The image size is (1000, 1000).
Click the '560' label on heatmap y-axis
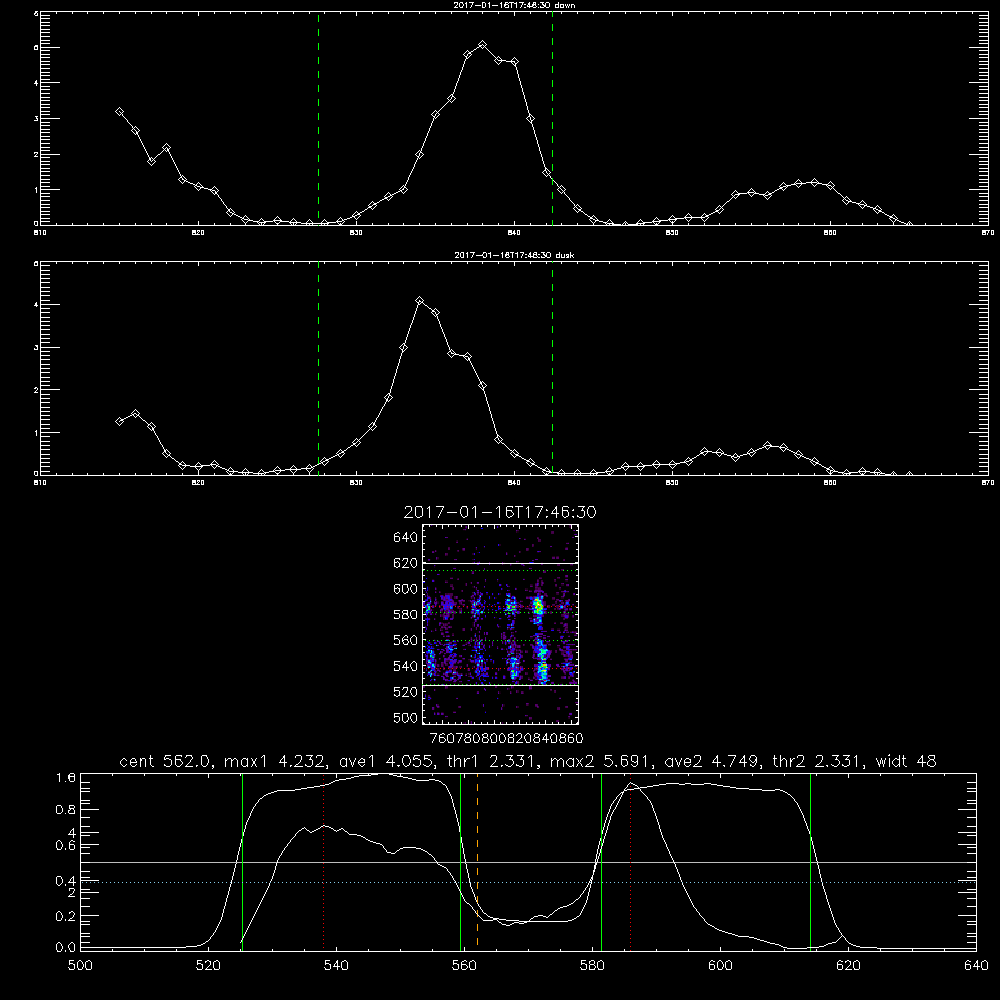tap(406, 640)
